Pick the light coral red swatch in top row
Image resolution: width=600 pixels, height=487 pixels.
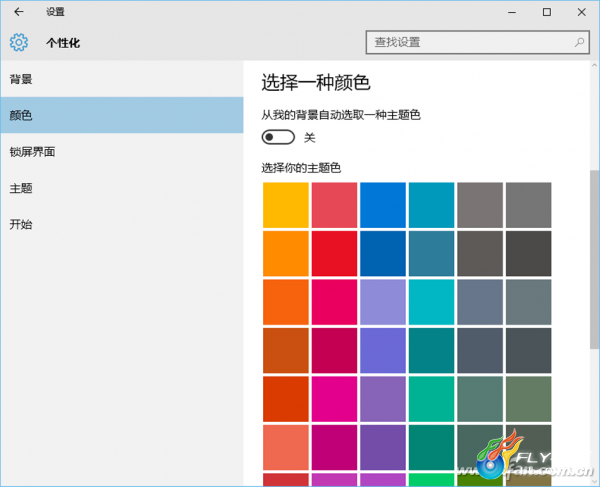click(334, 205)
